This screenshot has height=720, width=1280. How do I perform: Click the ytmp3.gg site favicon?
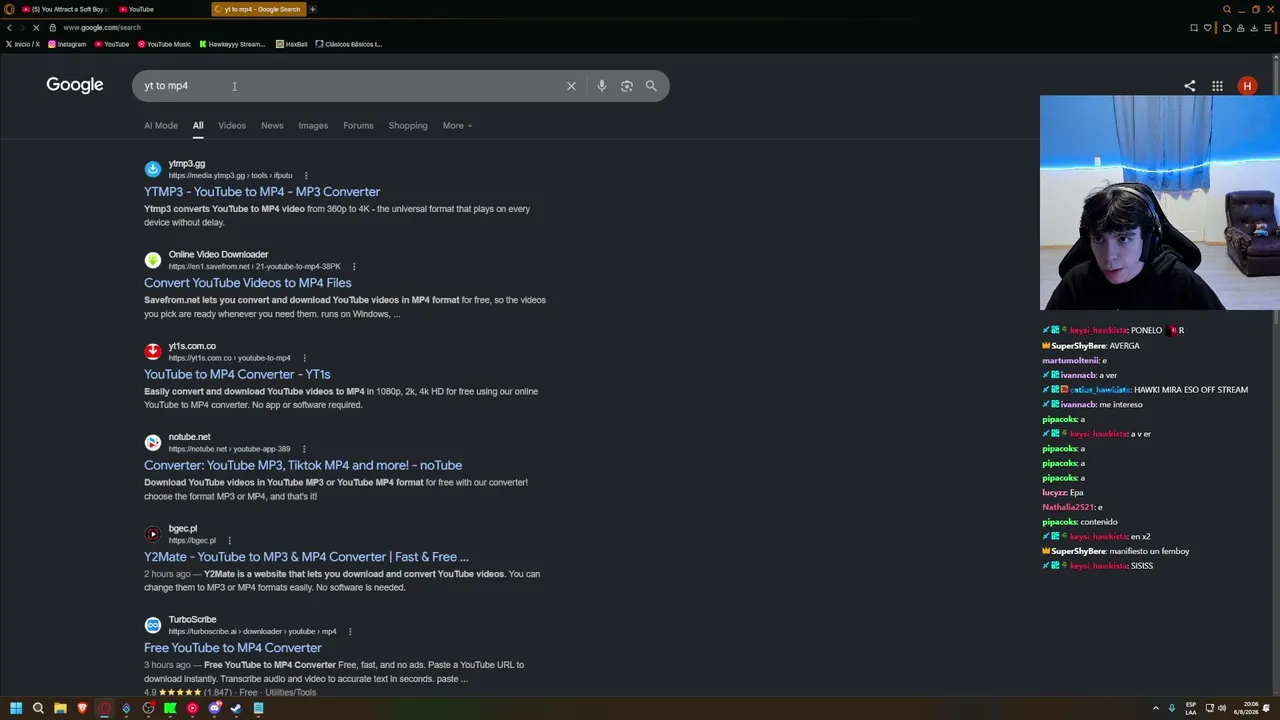pyautogui.click(x=152, y=169)
